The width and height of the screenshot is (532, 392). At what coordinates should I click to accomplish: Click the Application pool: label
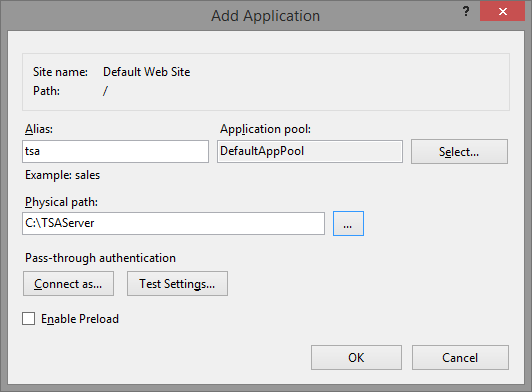pos(265,129)
